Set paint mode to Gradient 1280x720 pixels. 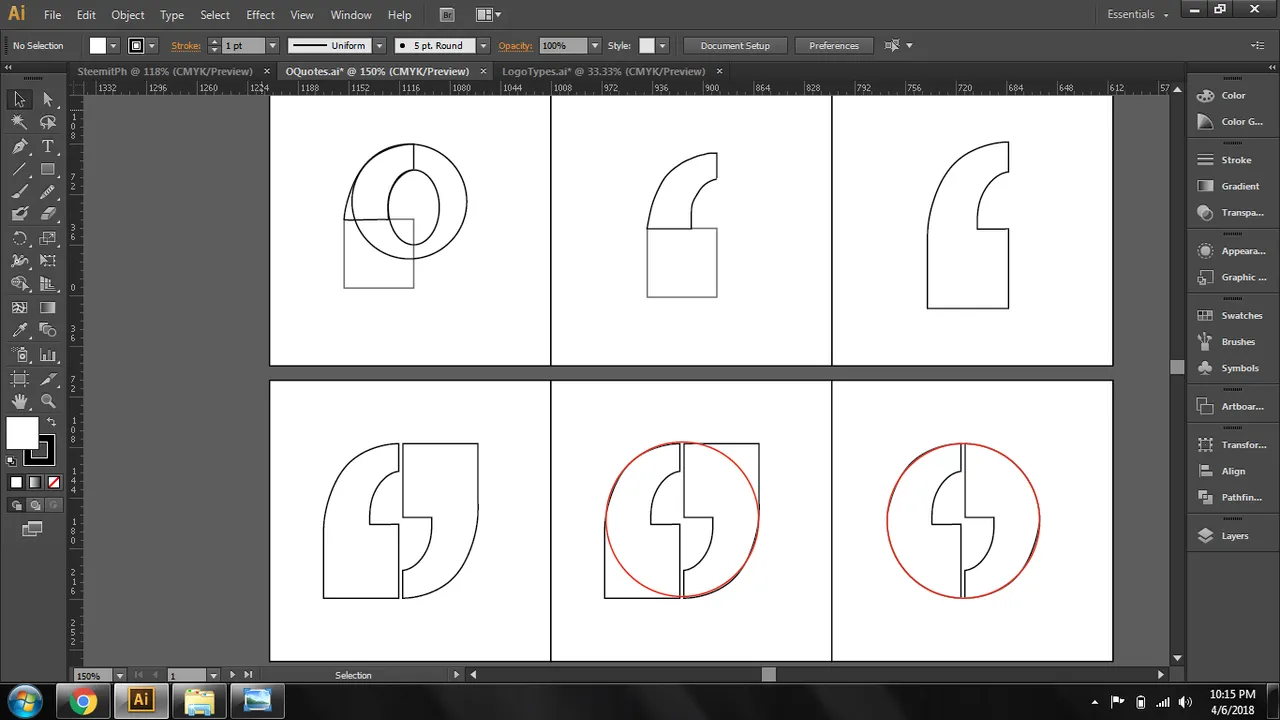(35, 482)
